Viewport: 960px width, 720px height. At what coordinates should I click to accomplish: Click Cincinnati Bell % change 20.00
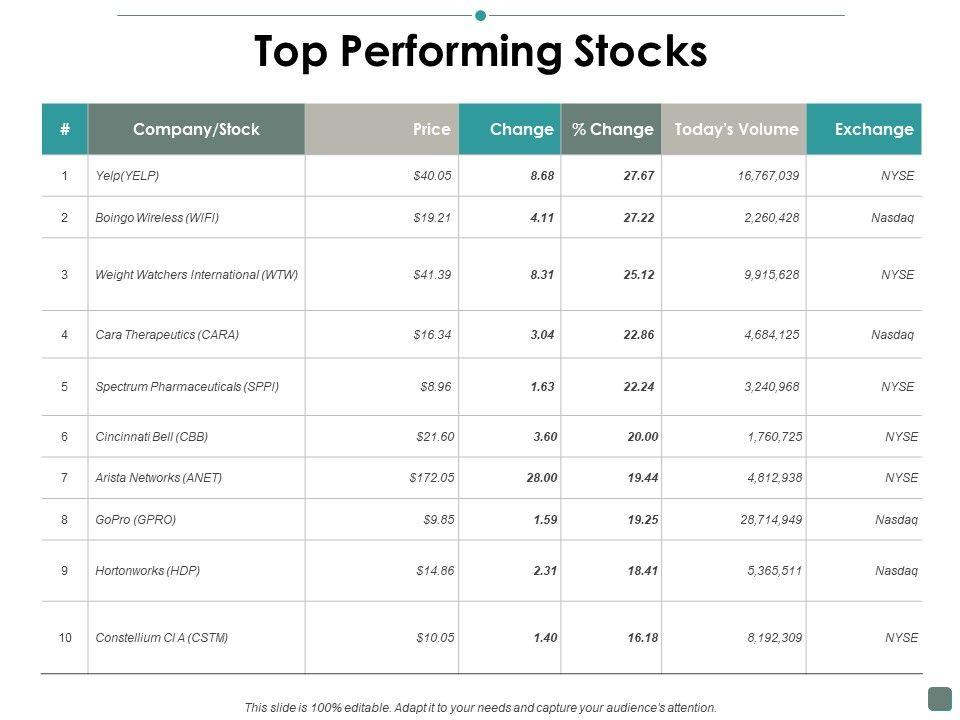(x=642, y=437)
